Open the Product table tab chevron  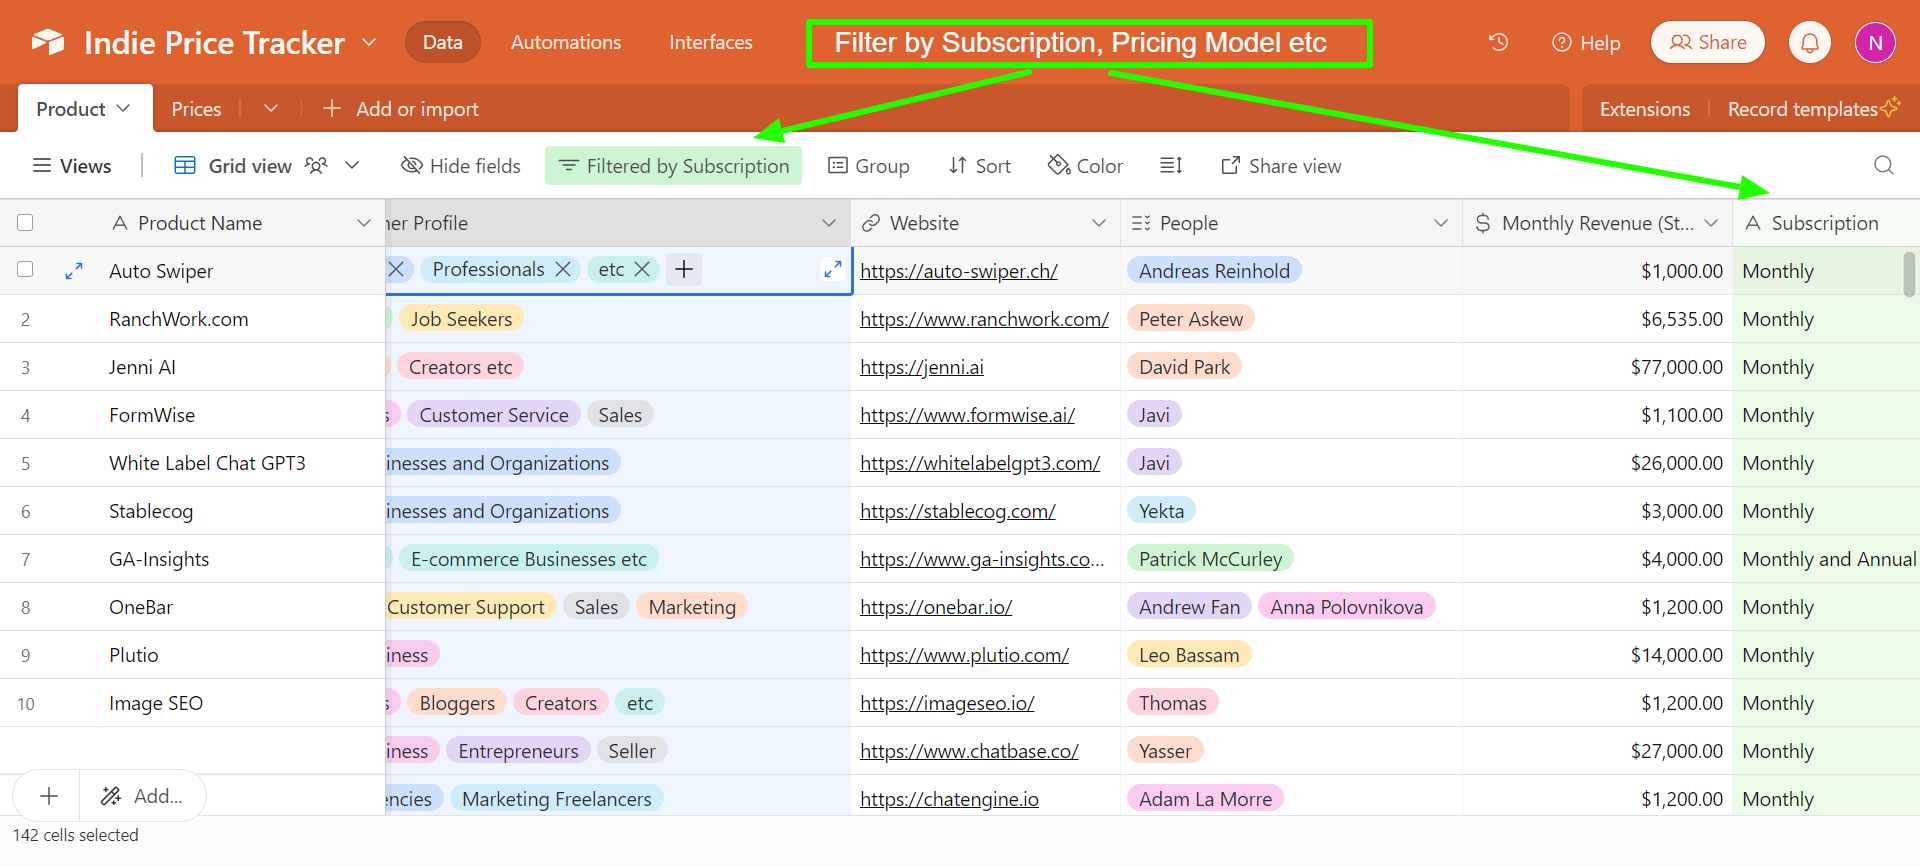click(x=123, y=108)
